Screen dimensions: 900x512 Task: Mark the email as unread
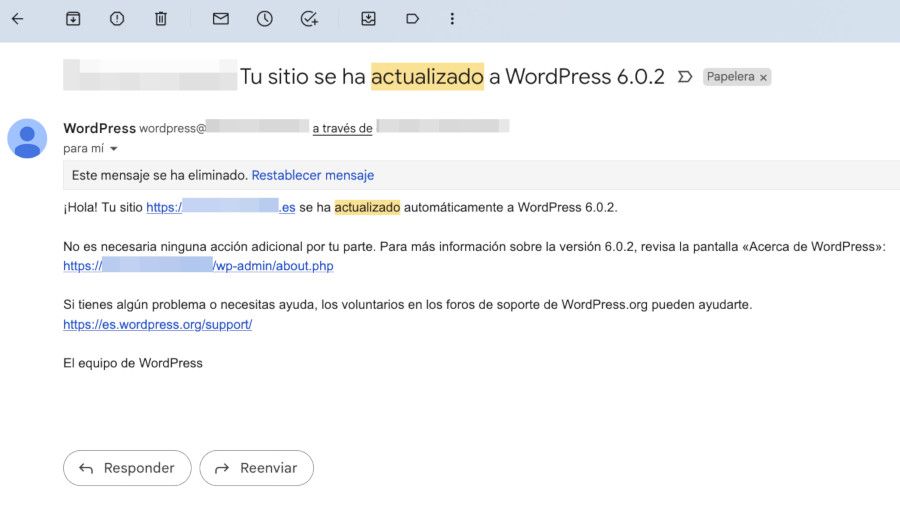pyautogui.click(x=220, y=19)
